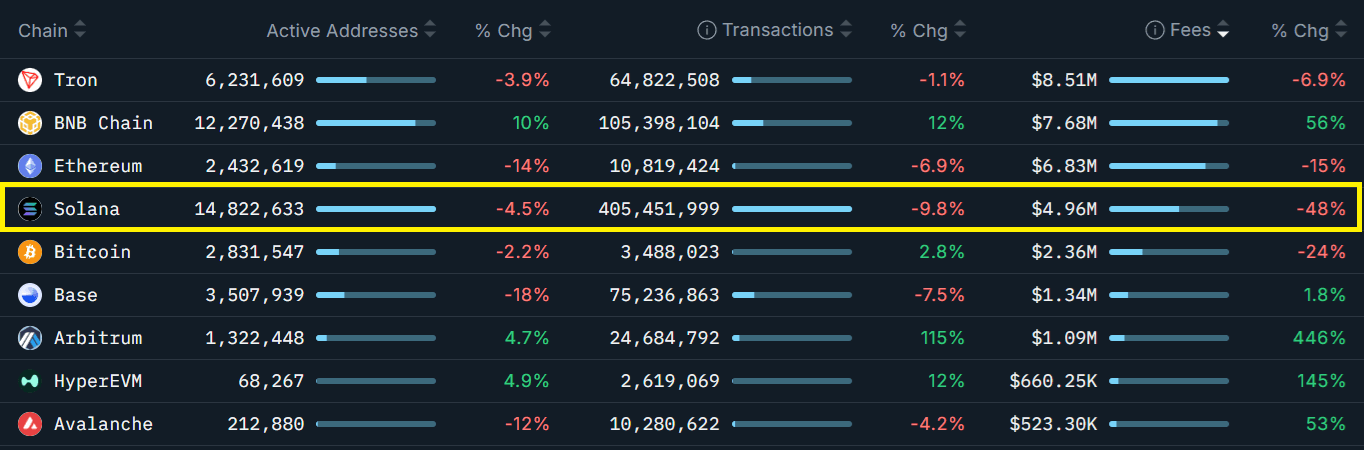The height and width of the screenshot is (450, 1364).
Task: Click the Base chain logo icon
Action: 30,295
